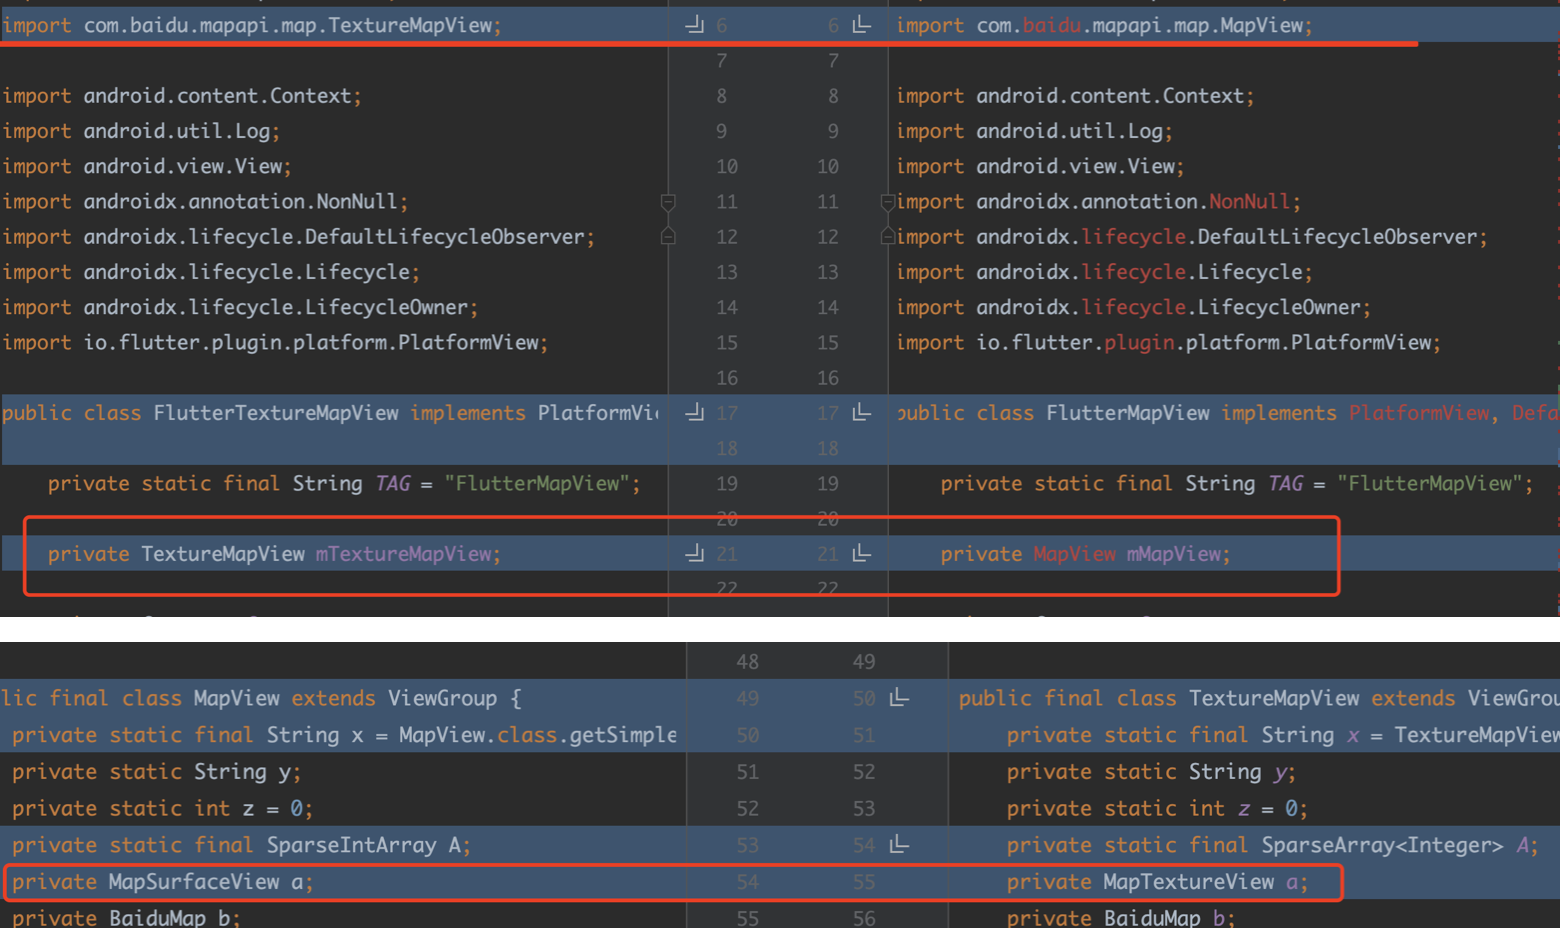1560x928 pixels.
Task: Click the FlutterTextureMapView class declaration
Action: tap(330, 413)
